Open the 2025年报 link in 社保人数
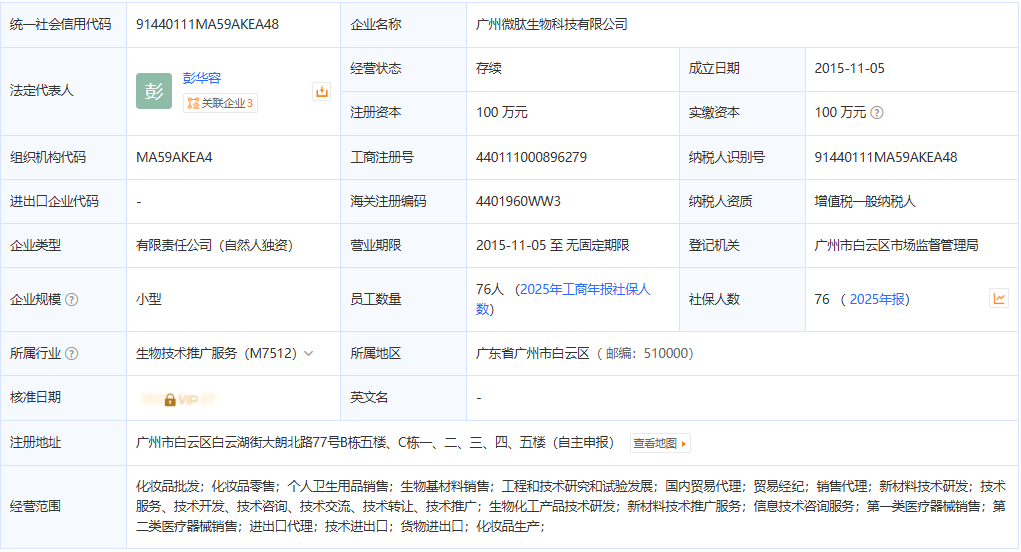1021x552 pixels. coord(877,299)
